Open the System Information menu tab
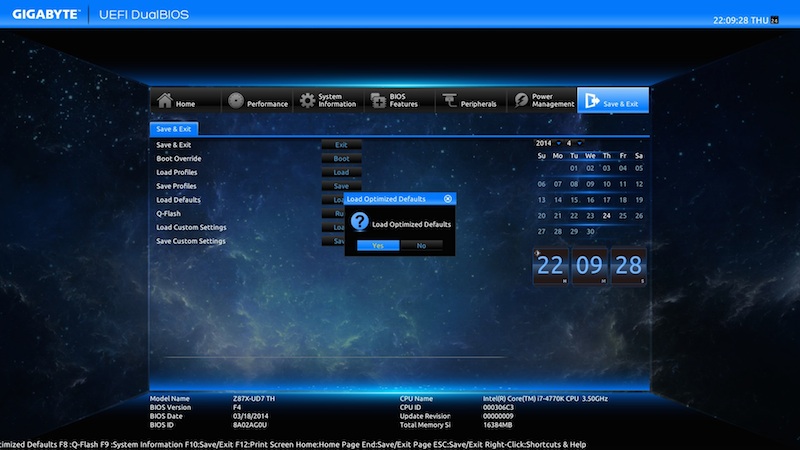800x450 pixels. [x=329, y=100]
